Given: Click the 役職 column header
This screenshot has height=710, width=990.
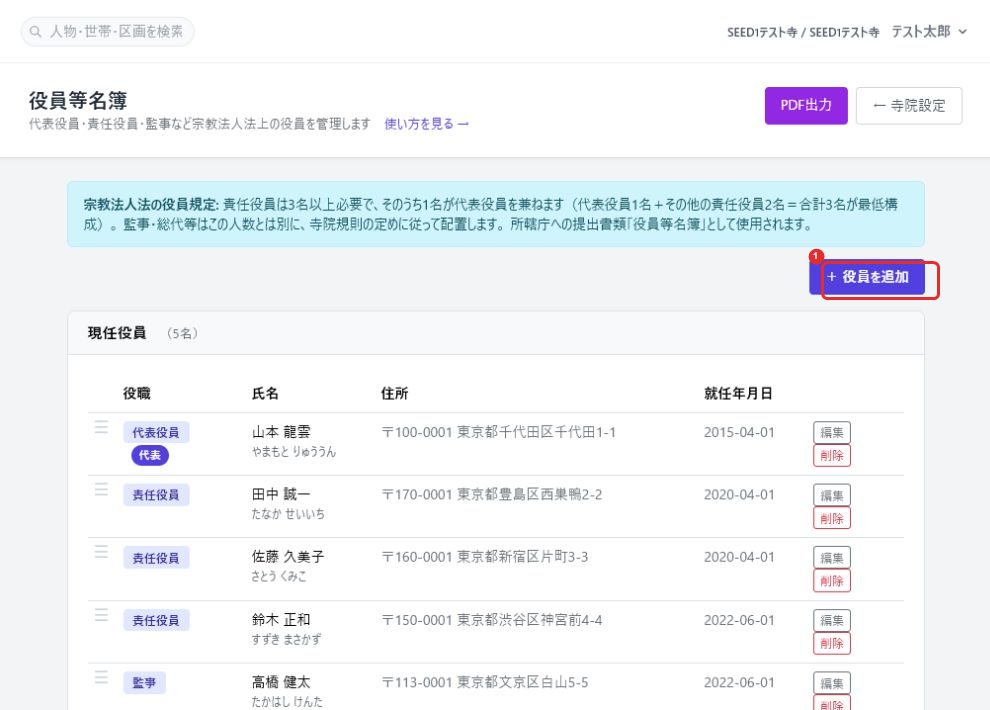Looking at the screenshot, I should point(136,393).
